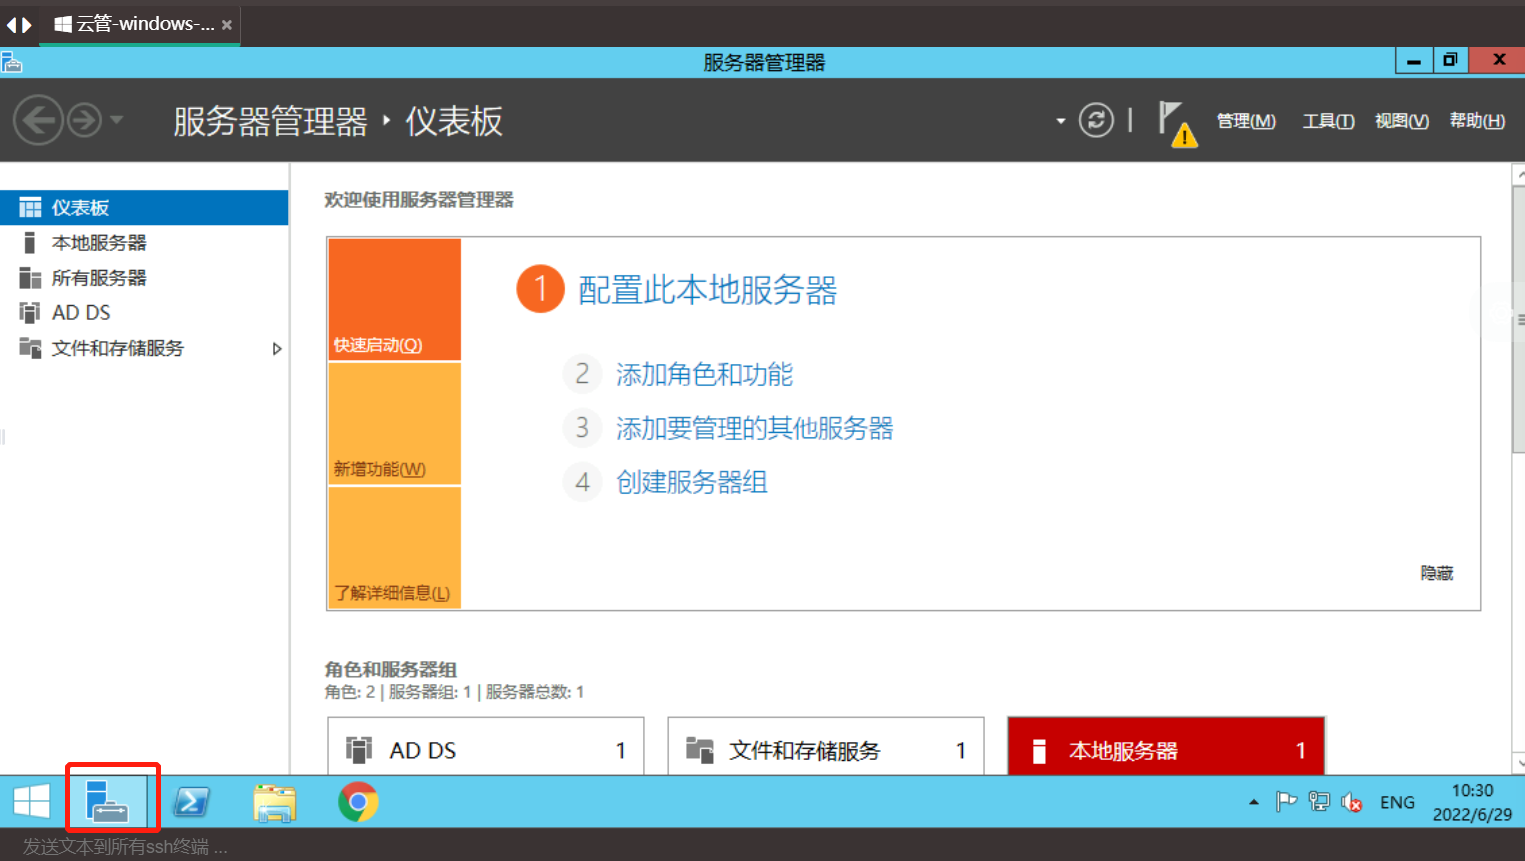Launch Google Chrome from the taskbar
The image size is (1525, 861).
tap(356, 802)
